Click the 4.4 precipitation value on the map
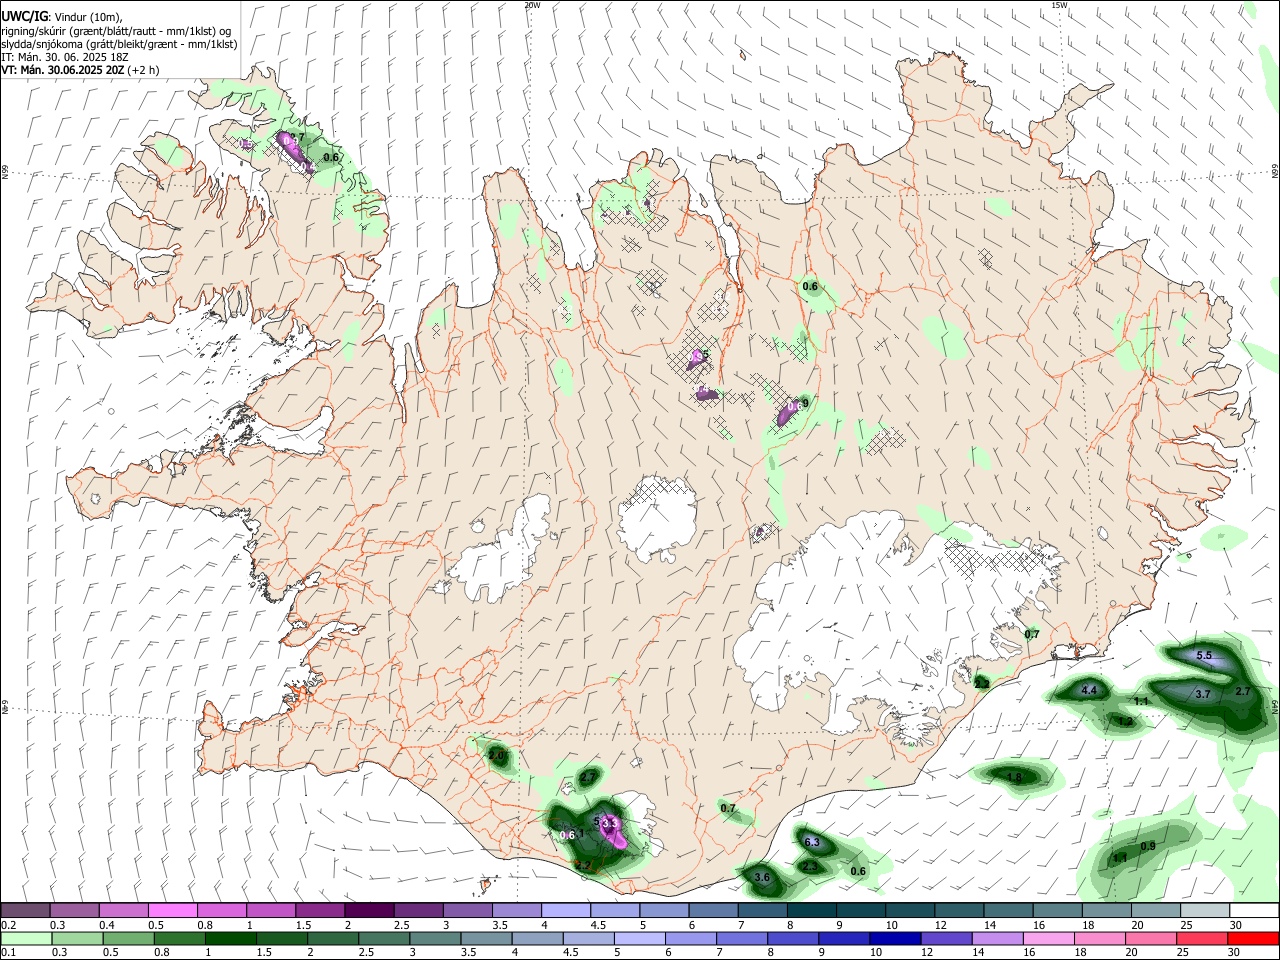This screenshot has height=960, width=1280. (x=1089, y=690)
